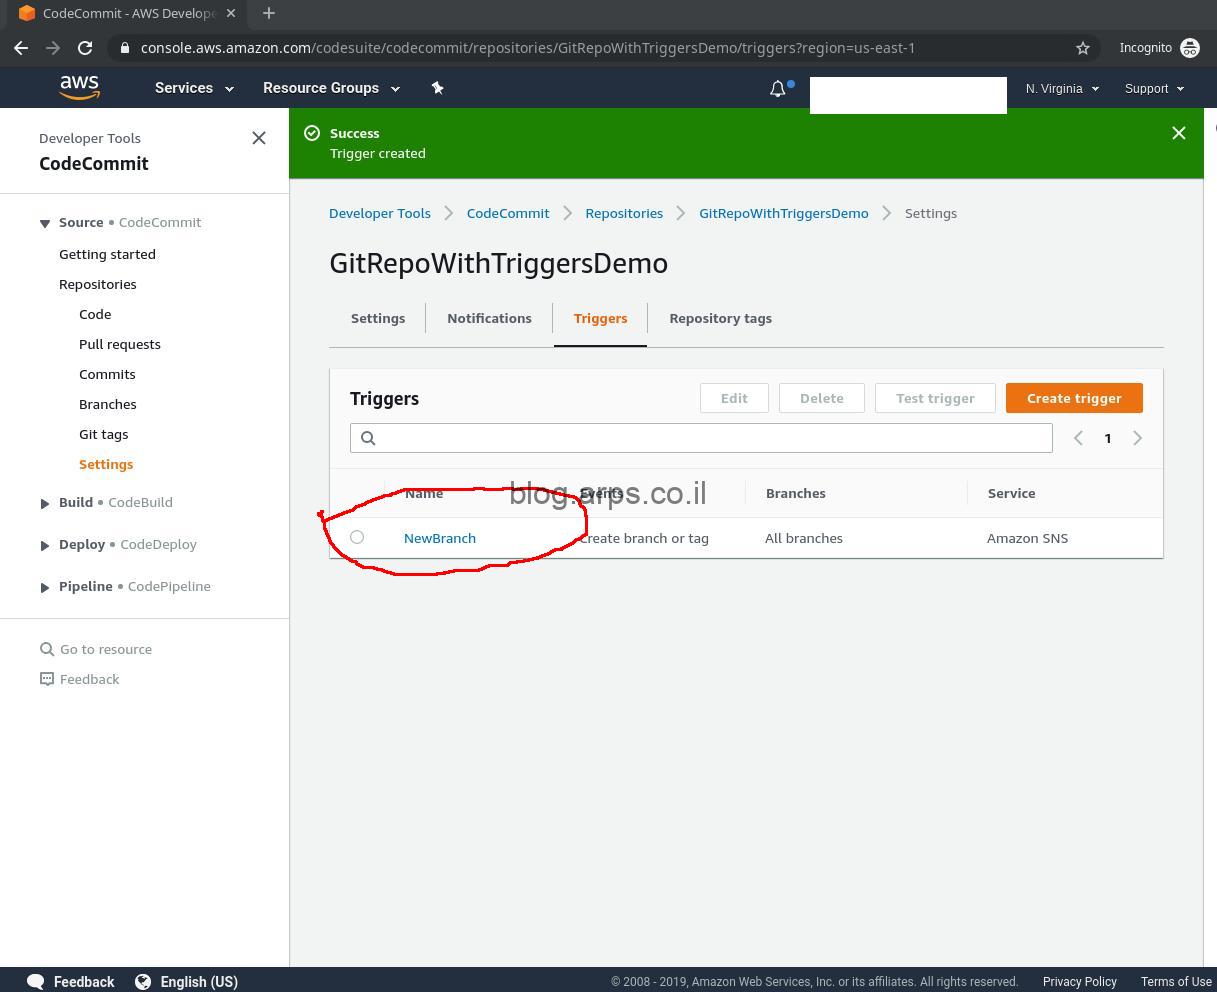This screenshot has height=992, width=1217.
Task: Open the Privacy Policy footer link
Action: [x=1079, y=982]
